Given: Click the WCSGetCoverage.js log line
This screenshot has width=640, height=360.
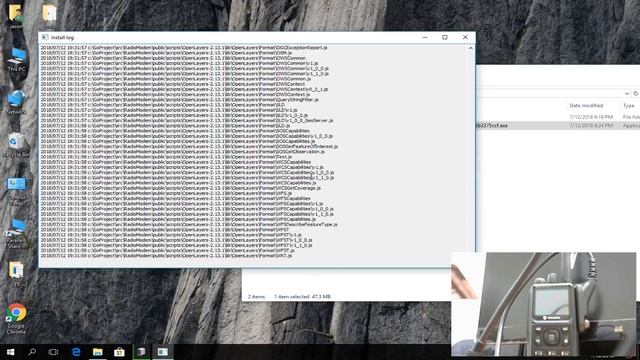Looking at the screenshot, I should pos(181,188).
